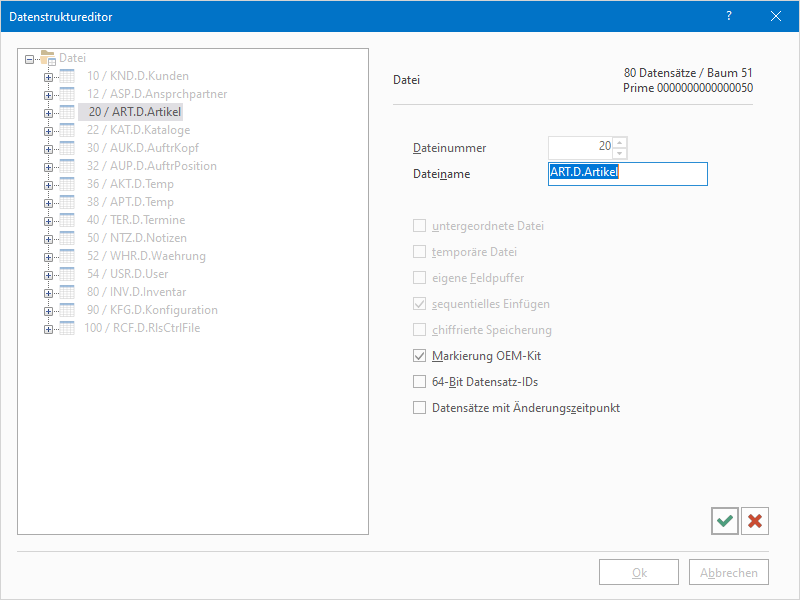
Task: Click the green checkmark confirm icon
Action: [725, 520]
